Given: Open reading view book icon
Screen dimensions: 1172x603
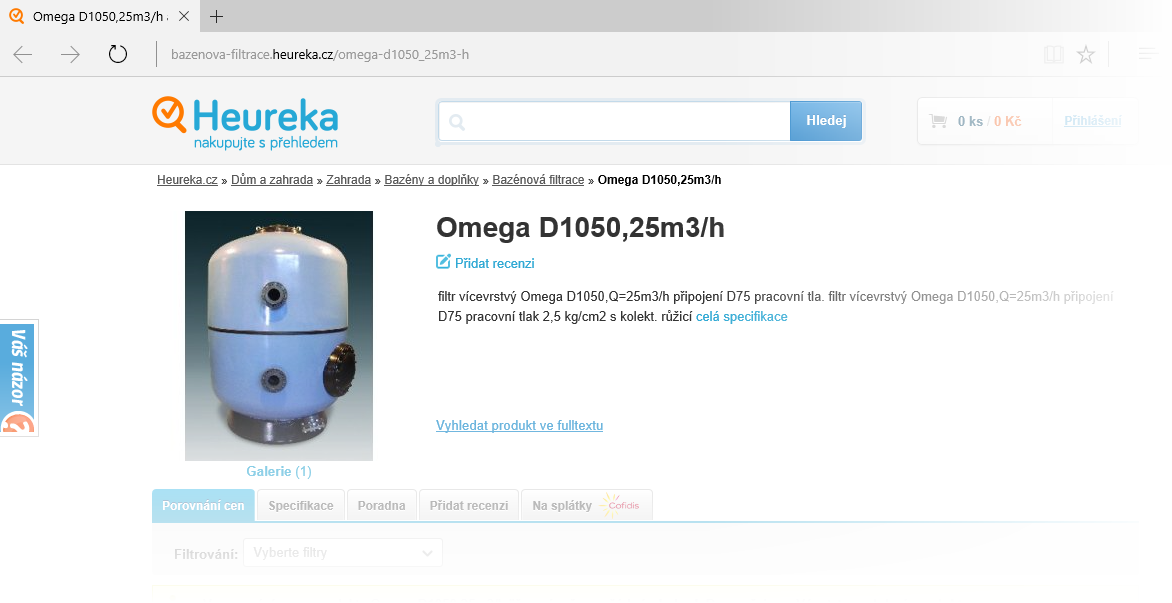Looking at the screenshot, I should click(x=1054, y=55).
